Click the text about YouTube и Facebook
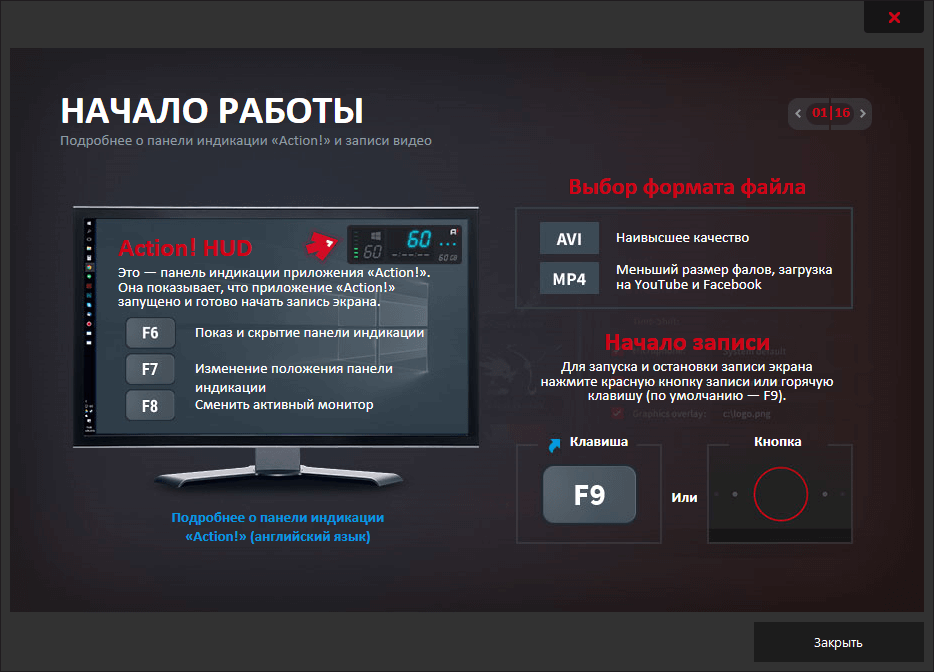Image resolution: width=934 pixels, height=672 pixels. (x=724, y=277)
